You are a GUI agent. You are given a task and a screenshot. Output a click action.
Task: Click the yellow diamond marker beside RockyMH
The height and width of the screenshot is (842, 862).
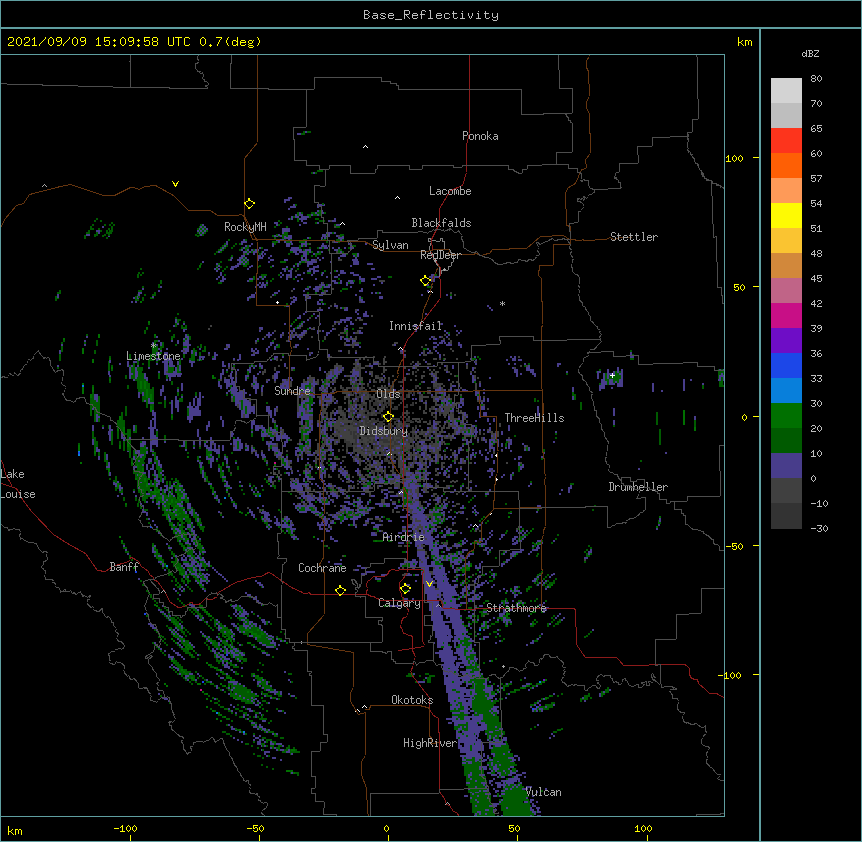pos(250,204)
